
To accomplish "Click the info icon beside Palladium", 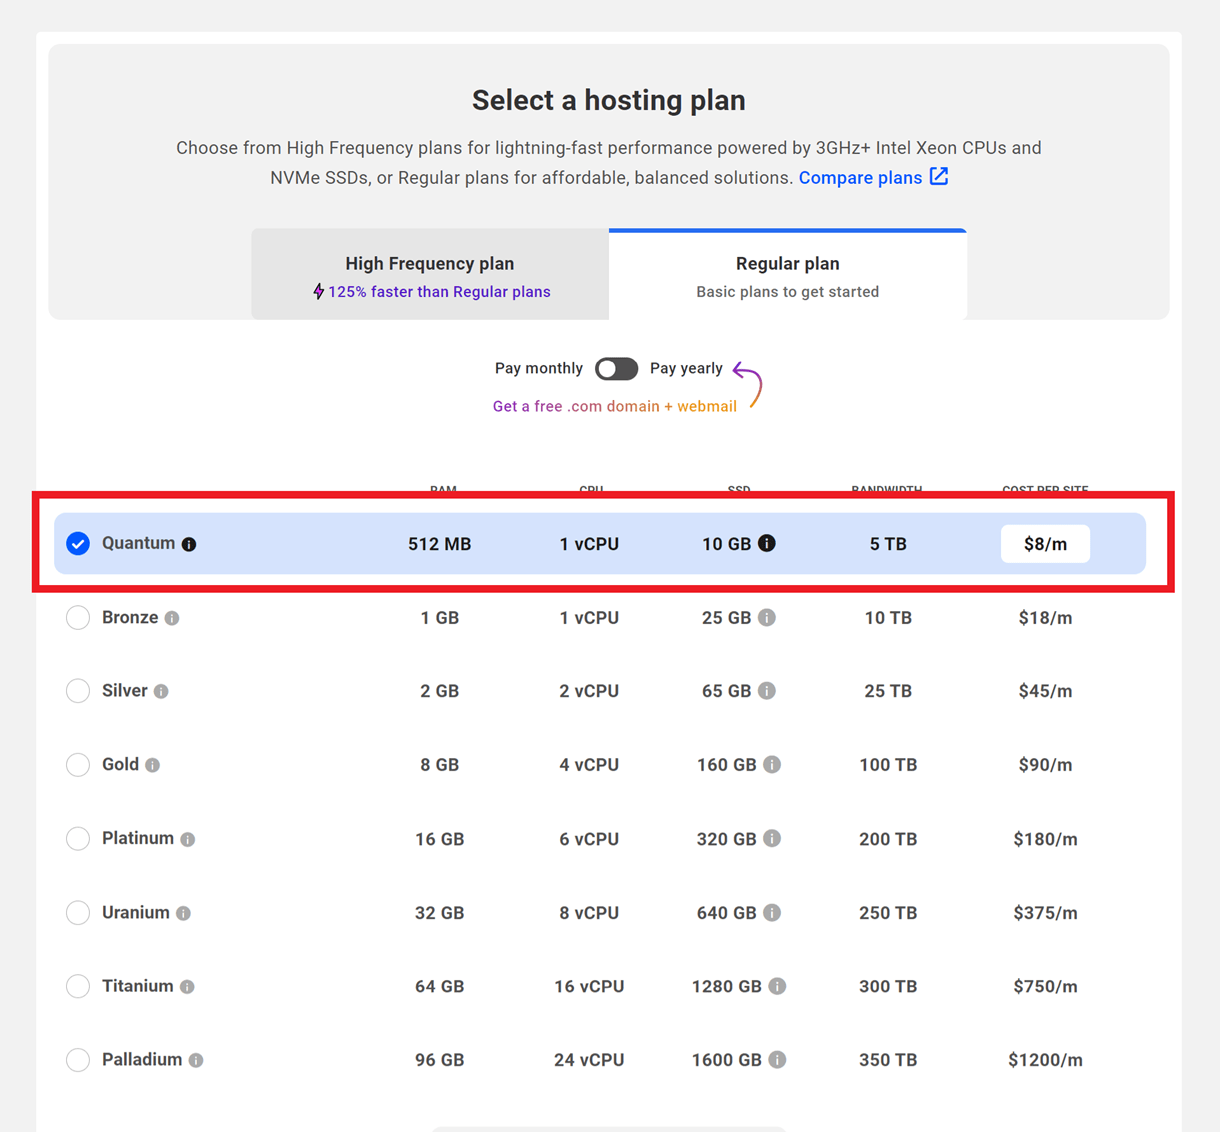I will tap(196, 1060).
